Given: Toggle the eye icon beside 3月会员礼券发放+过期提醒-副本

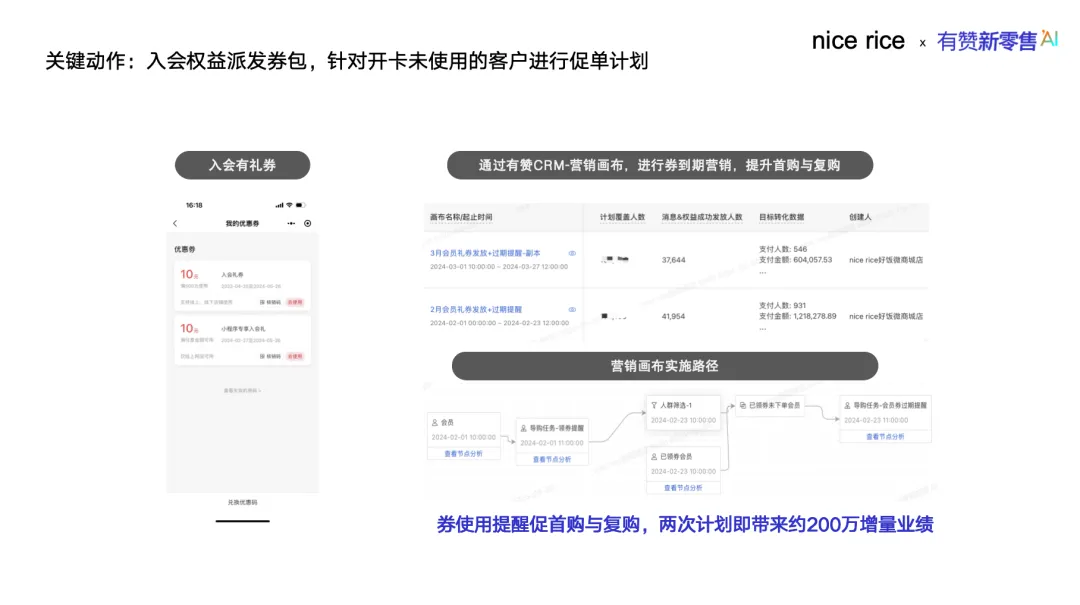Looking at the screenshot, I should coord(572,253).
